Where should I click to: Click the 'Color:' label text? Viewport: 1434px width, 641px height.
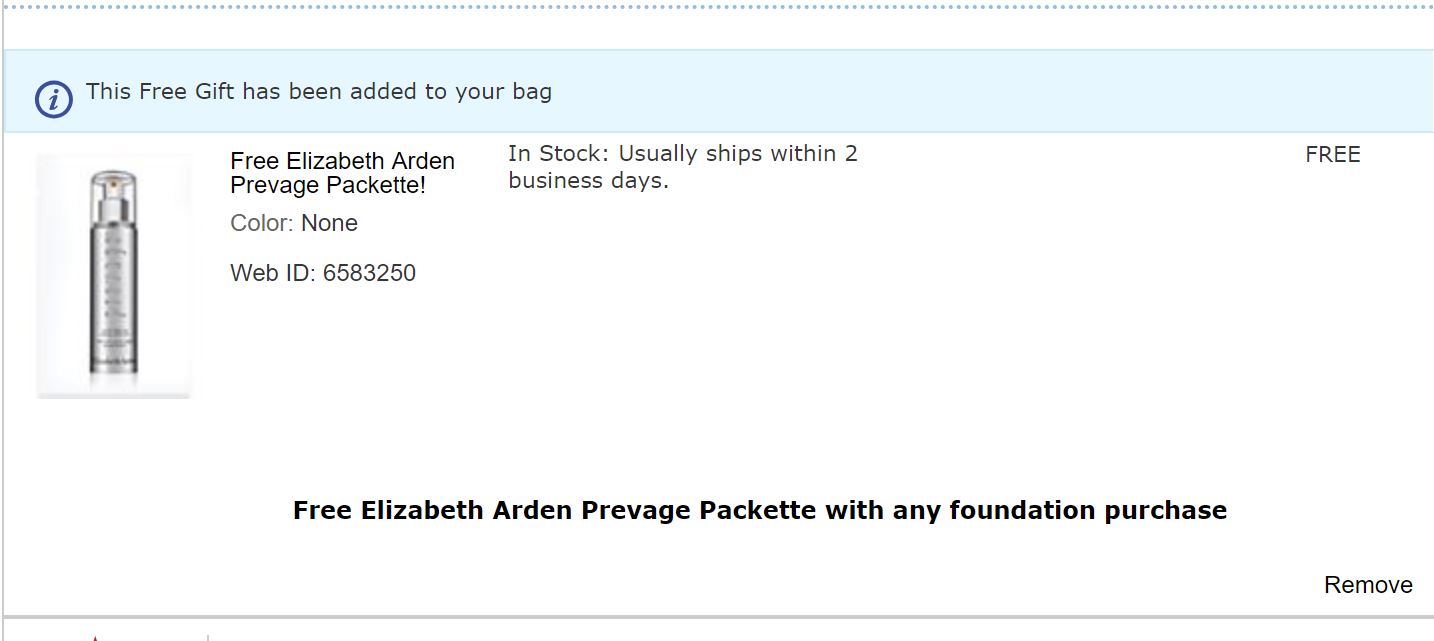pos(262,223)
